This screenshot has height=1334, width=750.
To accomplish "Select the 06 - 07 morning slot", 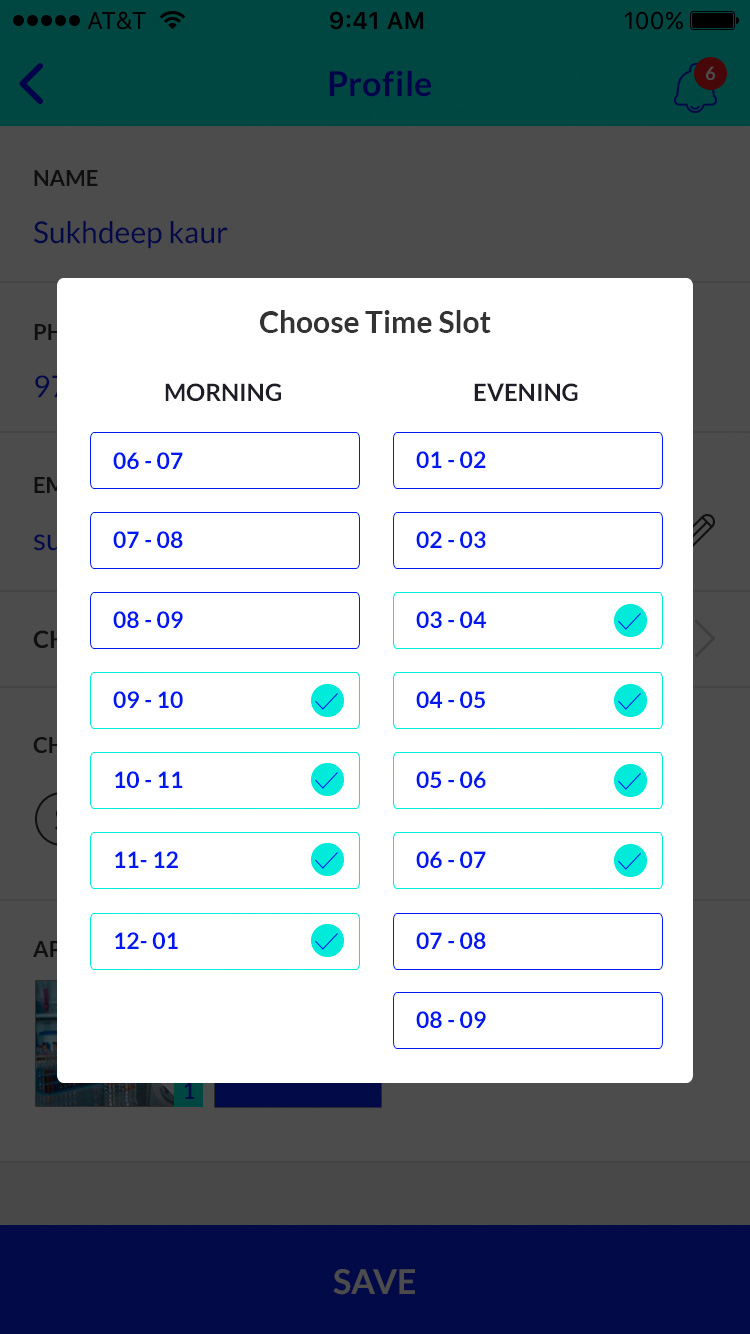I will tap(224, 461).
